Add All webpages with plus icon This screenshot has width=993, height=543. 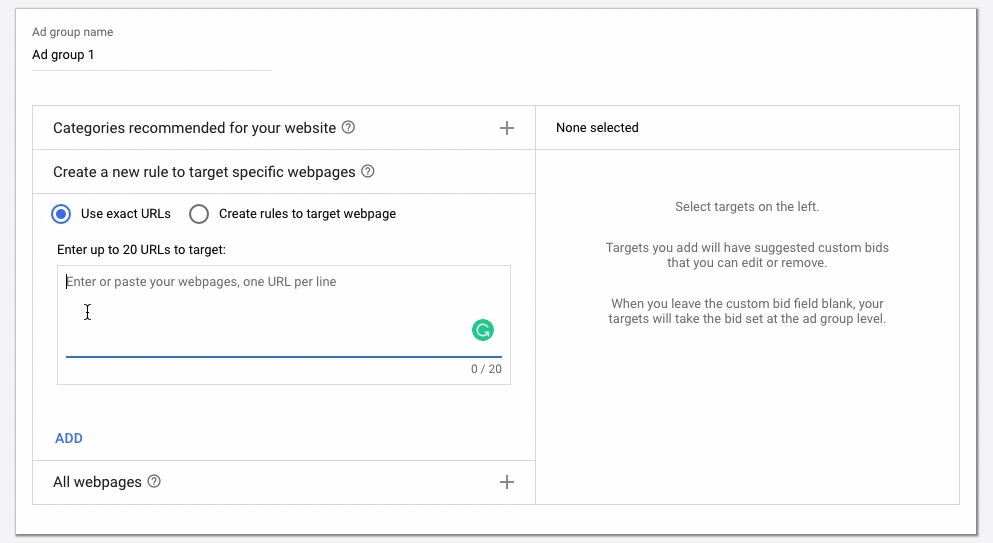[x=507, y=482]
